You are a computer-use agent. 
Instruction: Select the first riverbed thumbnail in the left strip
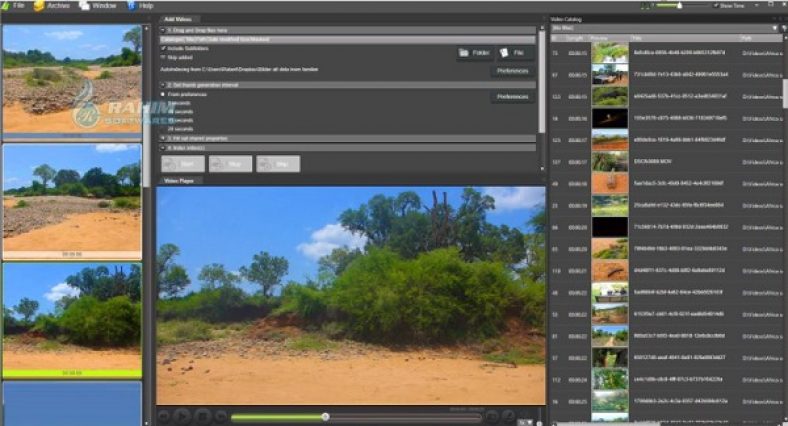72,79
